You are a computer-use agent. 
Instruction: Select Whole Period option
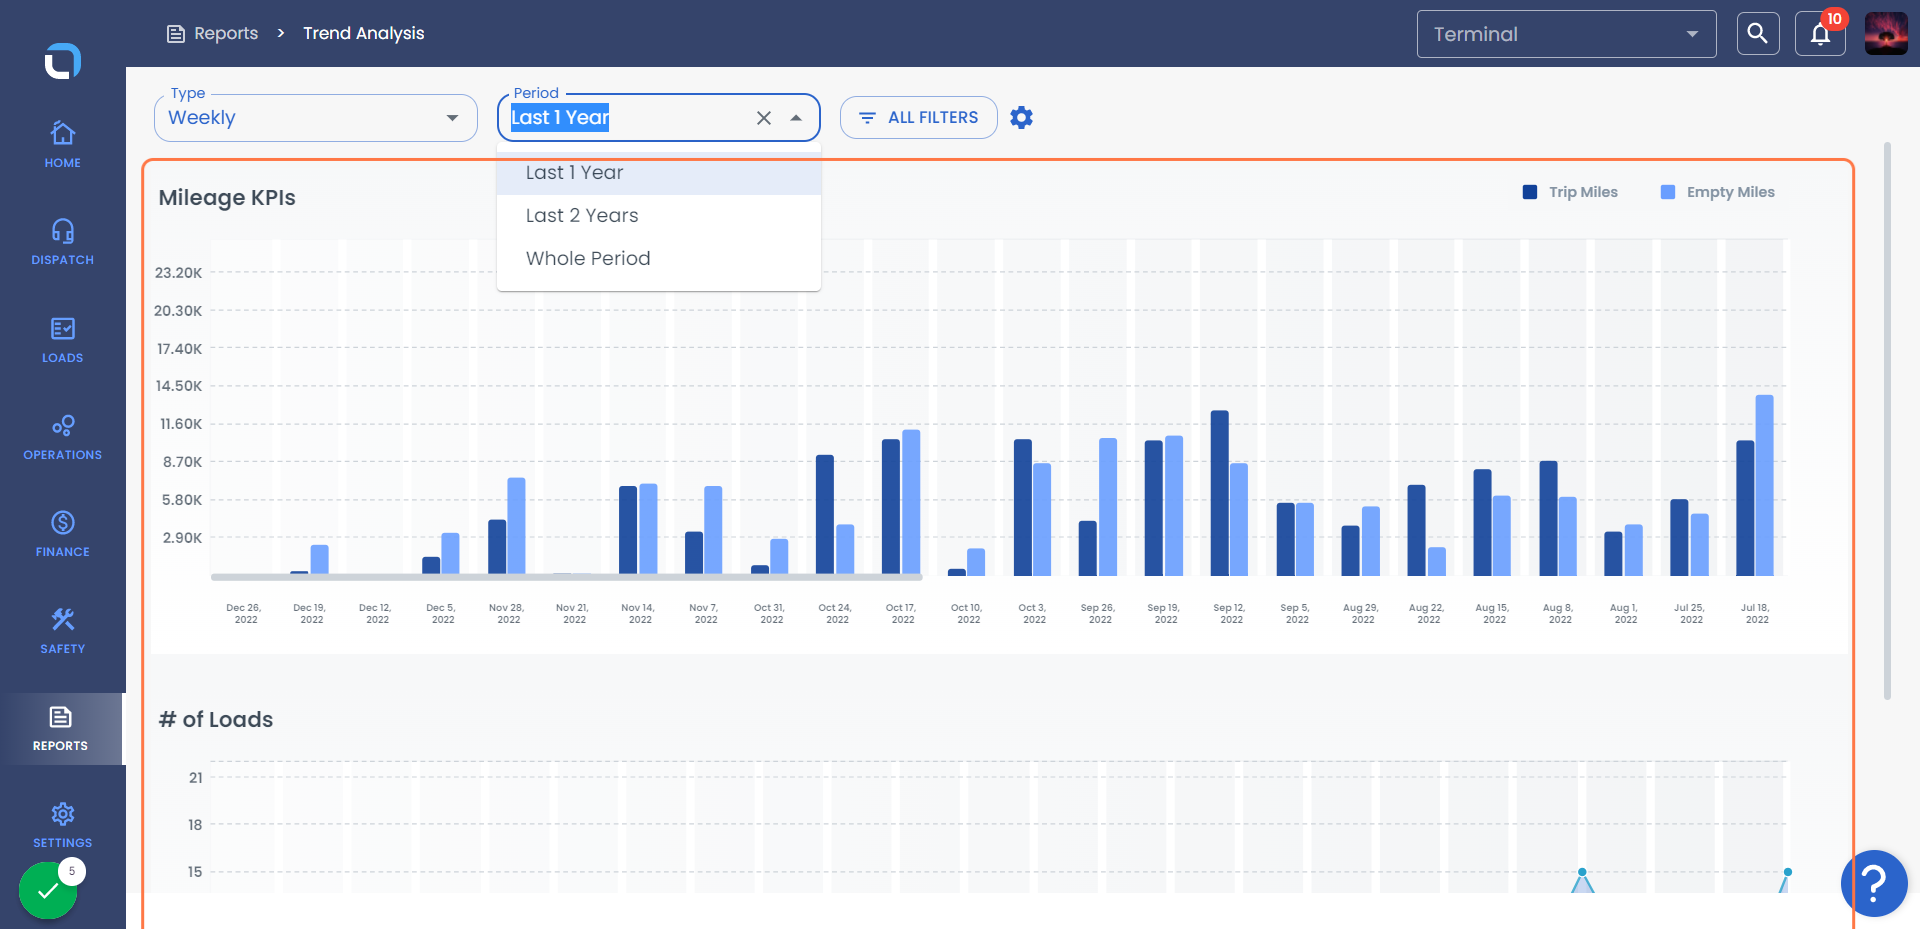coord(659,259)
